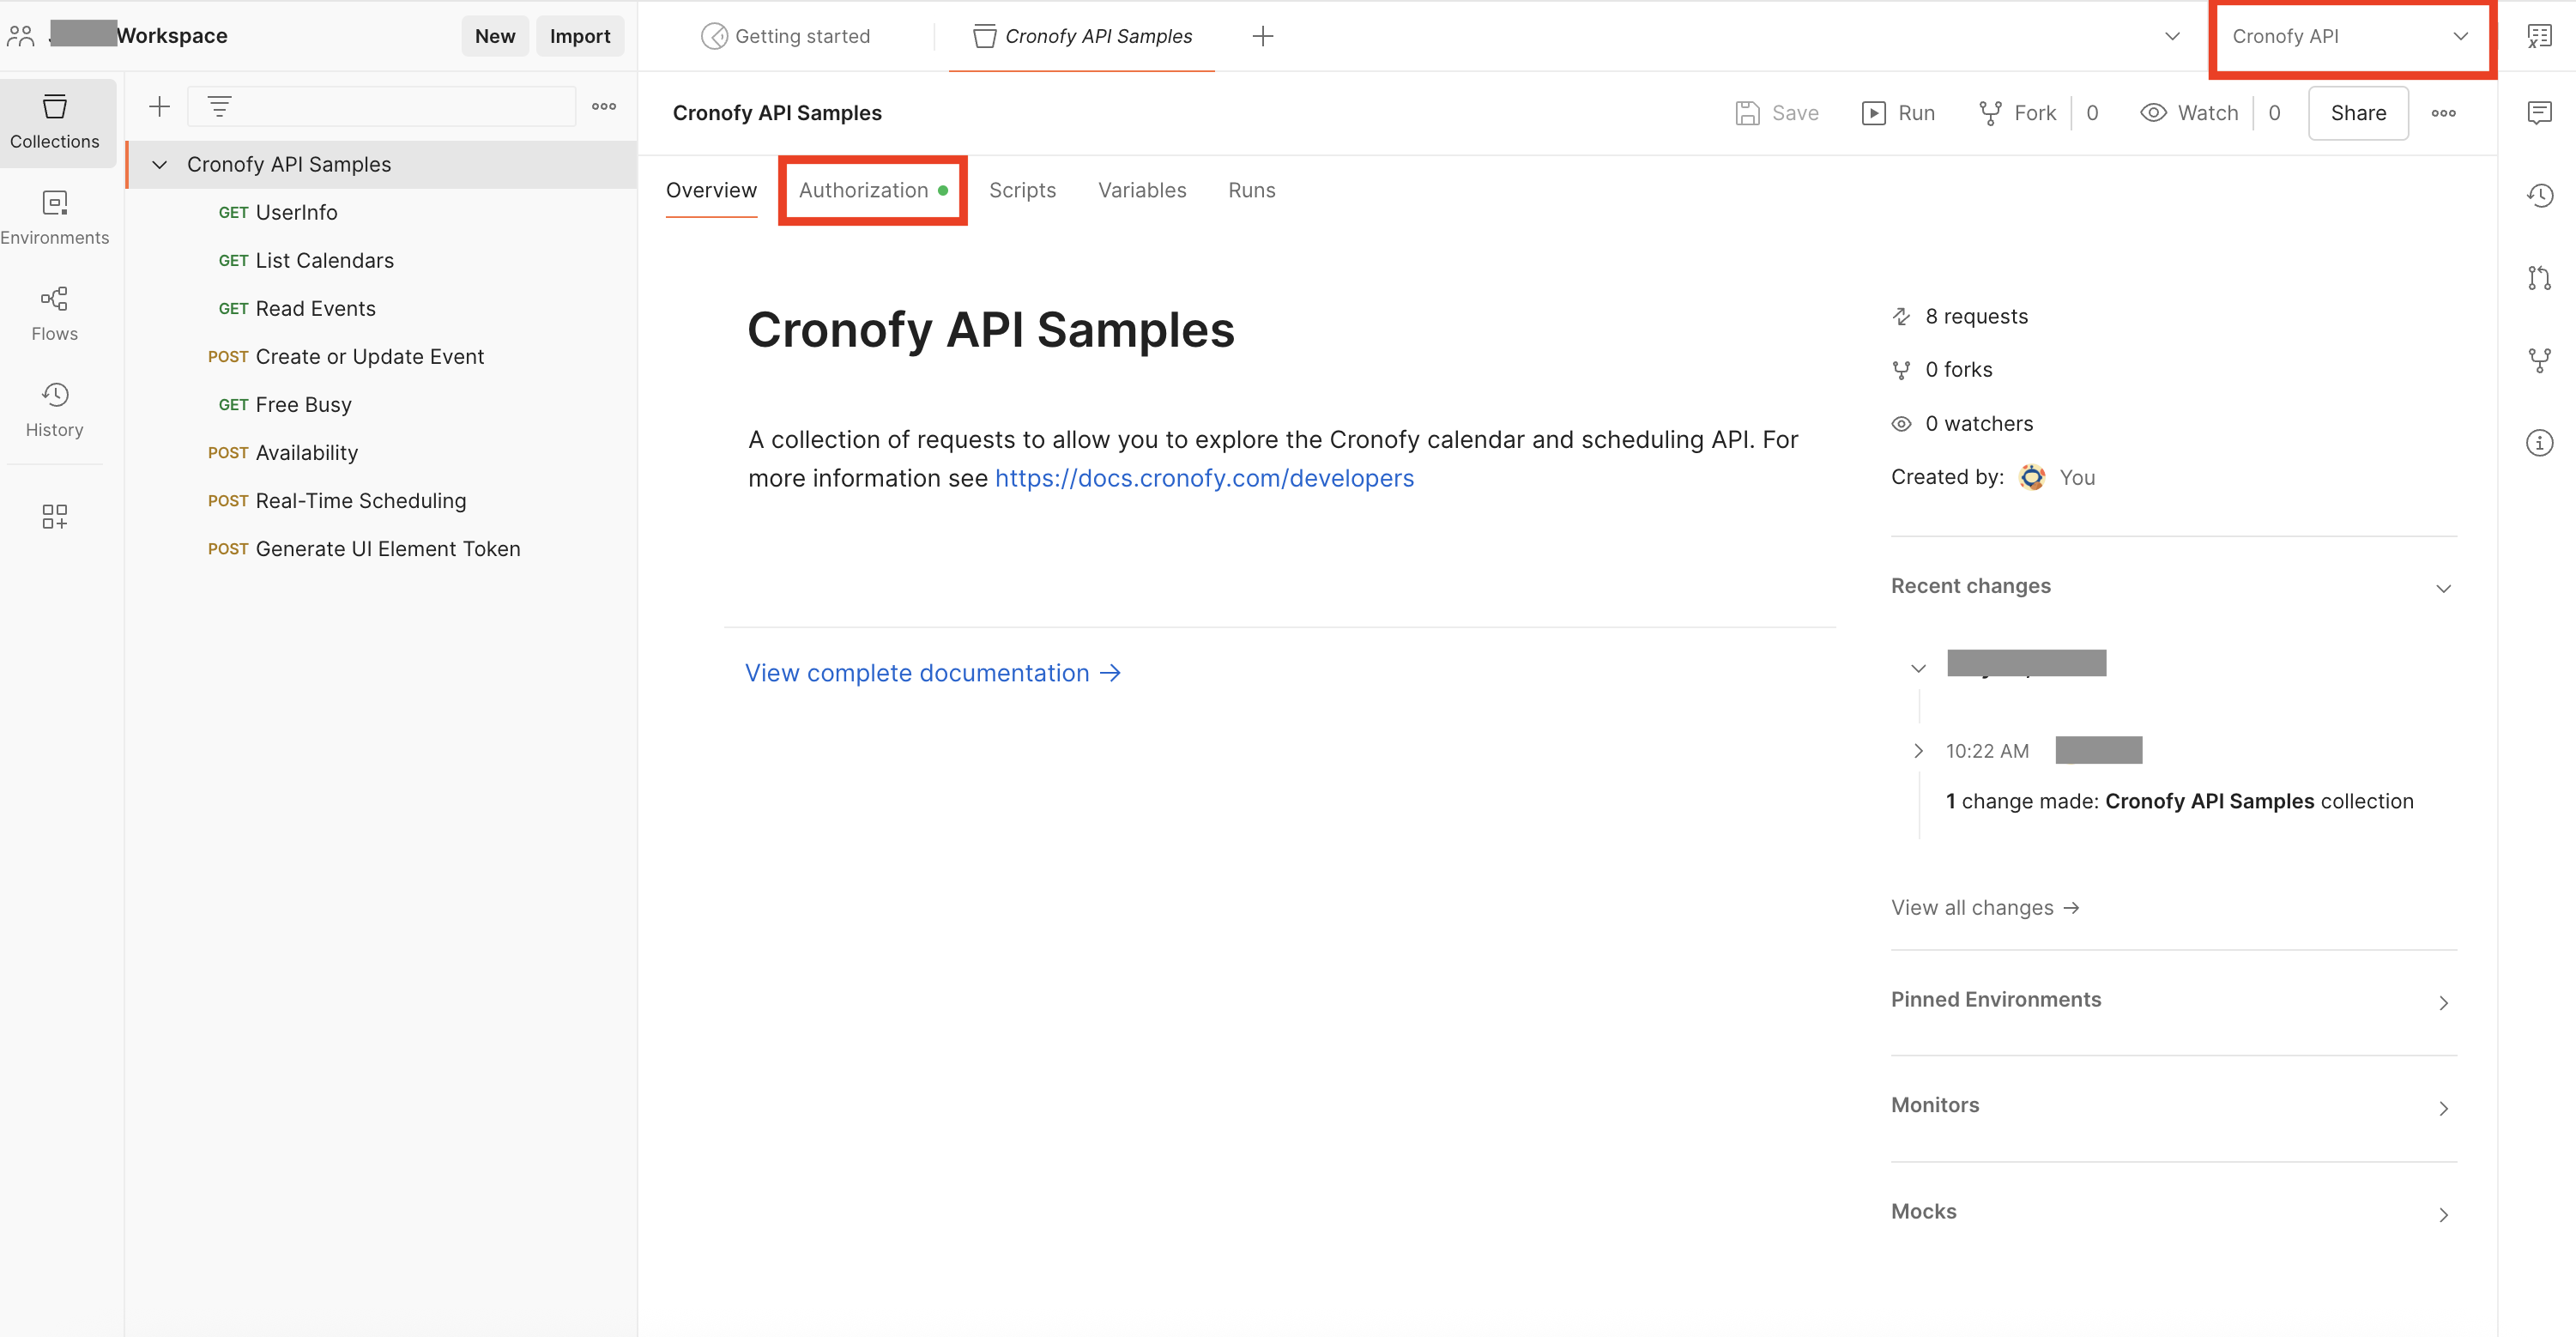Open the Environments sidebar panel
This screenshot has height=1337, width=2576.
(x=55, y=217)
